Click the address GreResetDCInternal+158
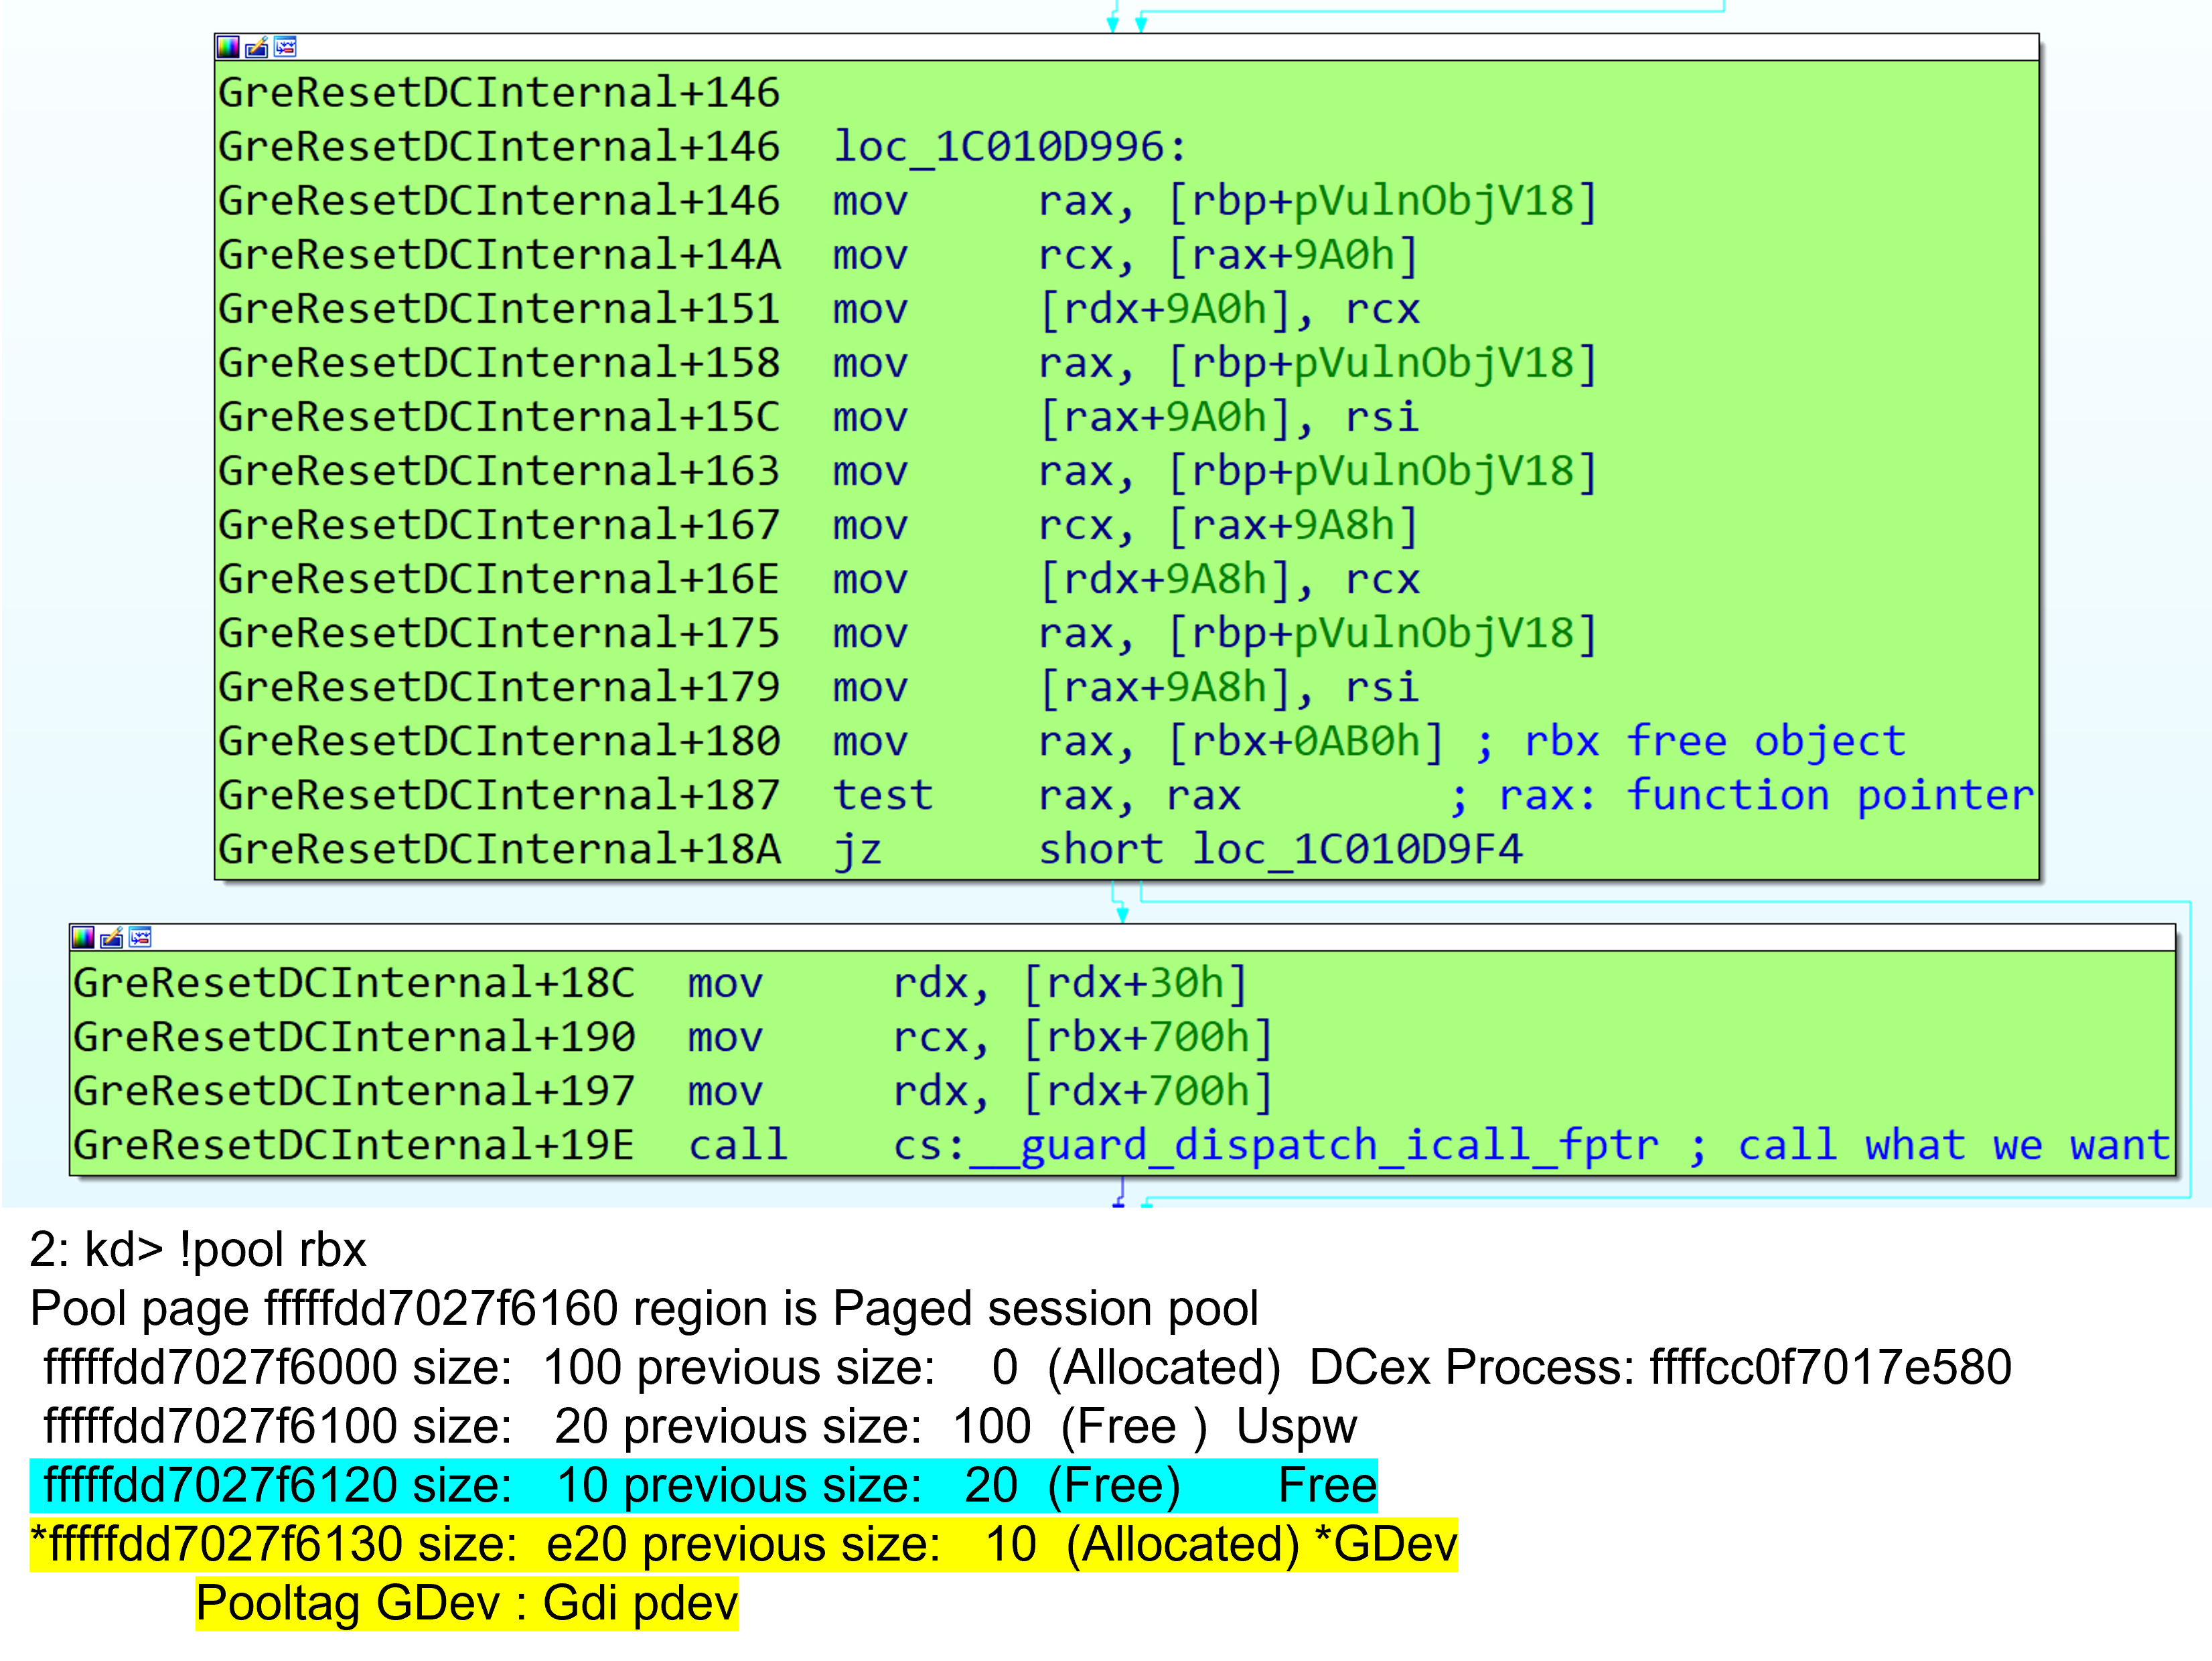2212x1661 pixels. (x=499, y=363)
